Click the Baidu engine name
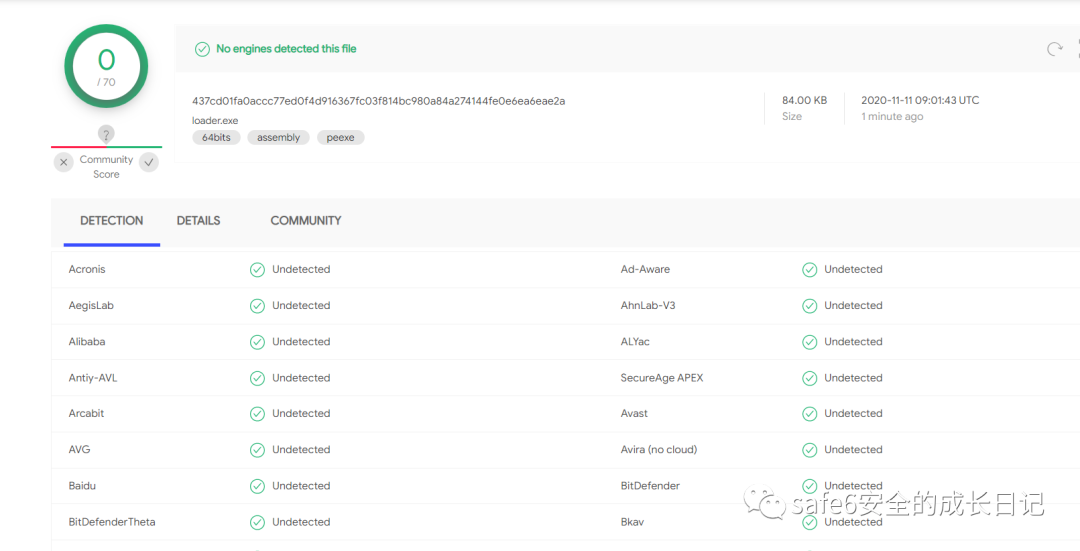Image resolution: width=1080 pixels, height=551 pixels. click(82, 486)
